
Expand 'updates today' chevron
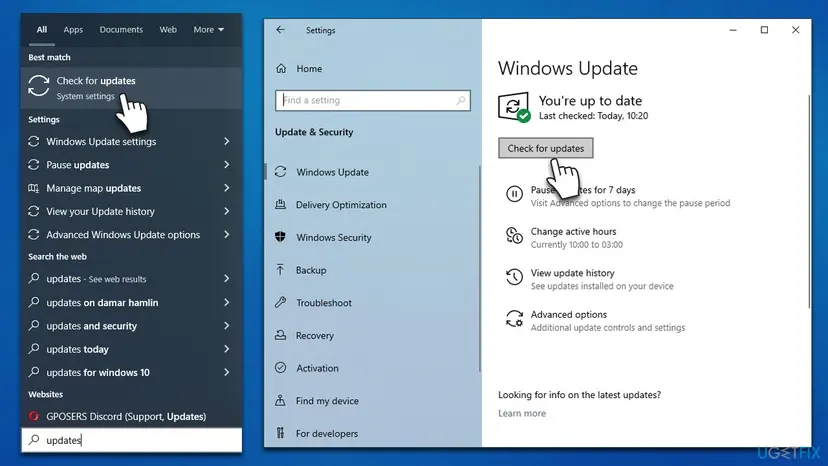click(227, 349)
